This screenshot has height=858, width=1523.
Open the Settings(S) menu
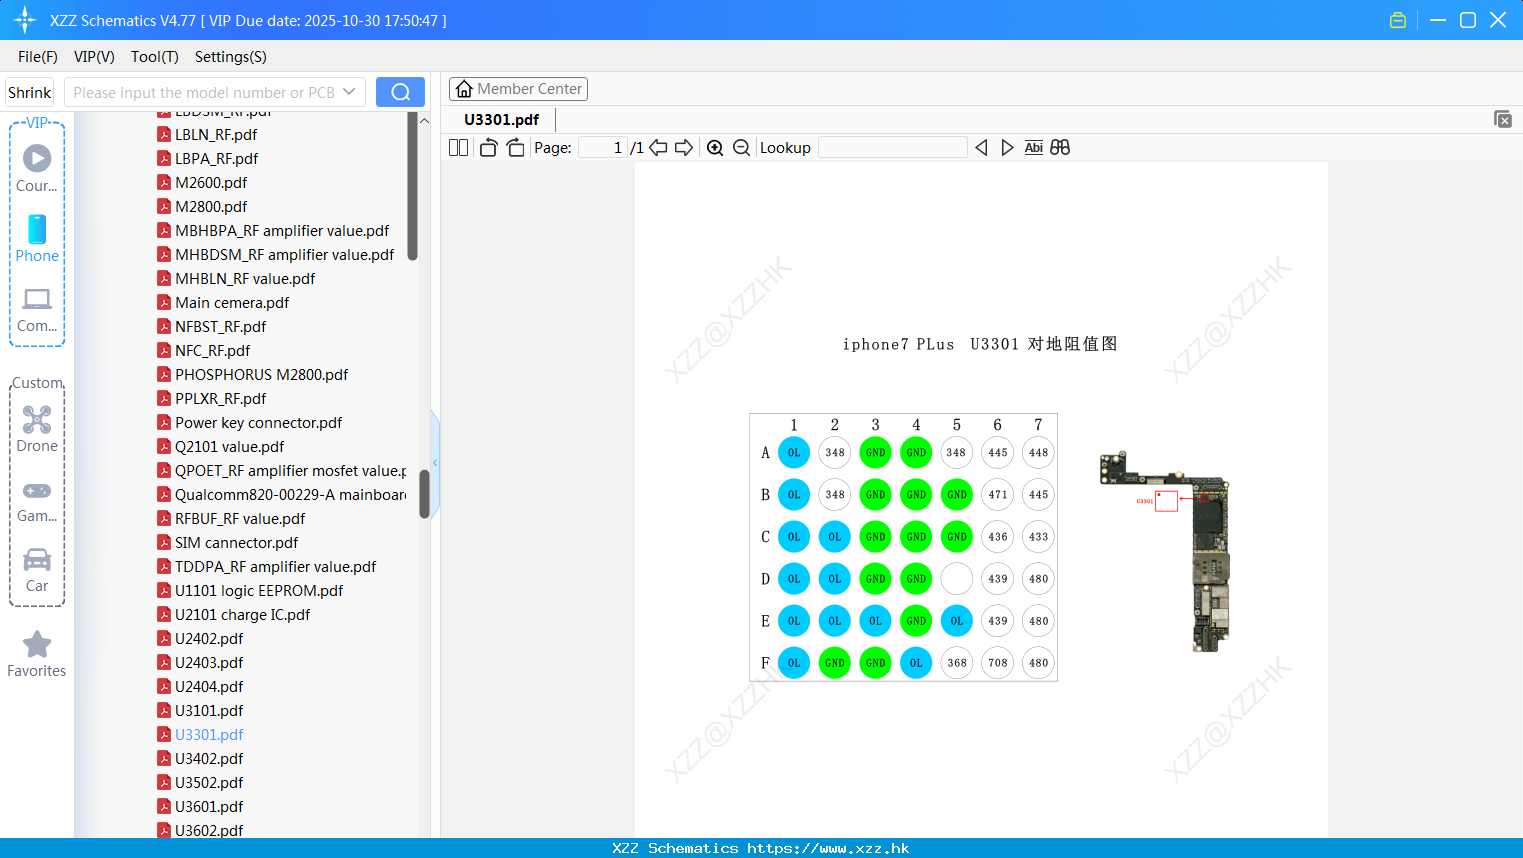(x=231, y=57)
